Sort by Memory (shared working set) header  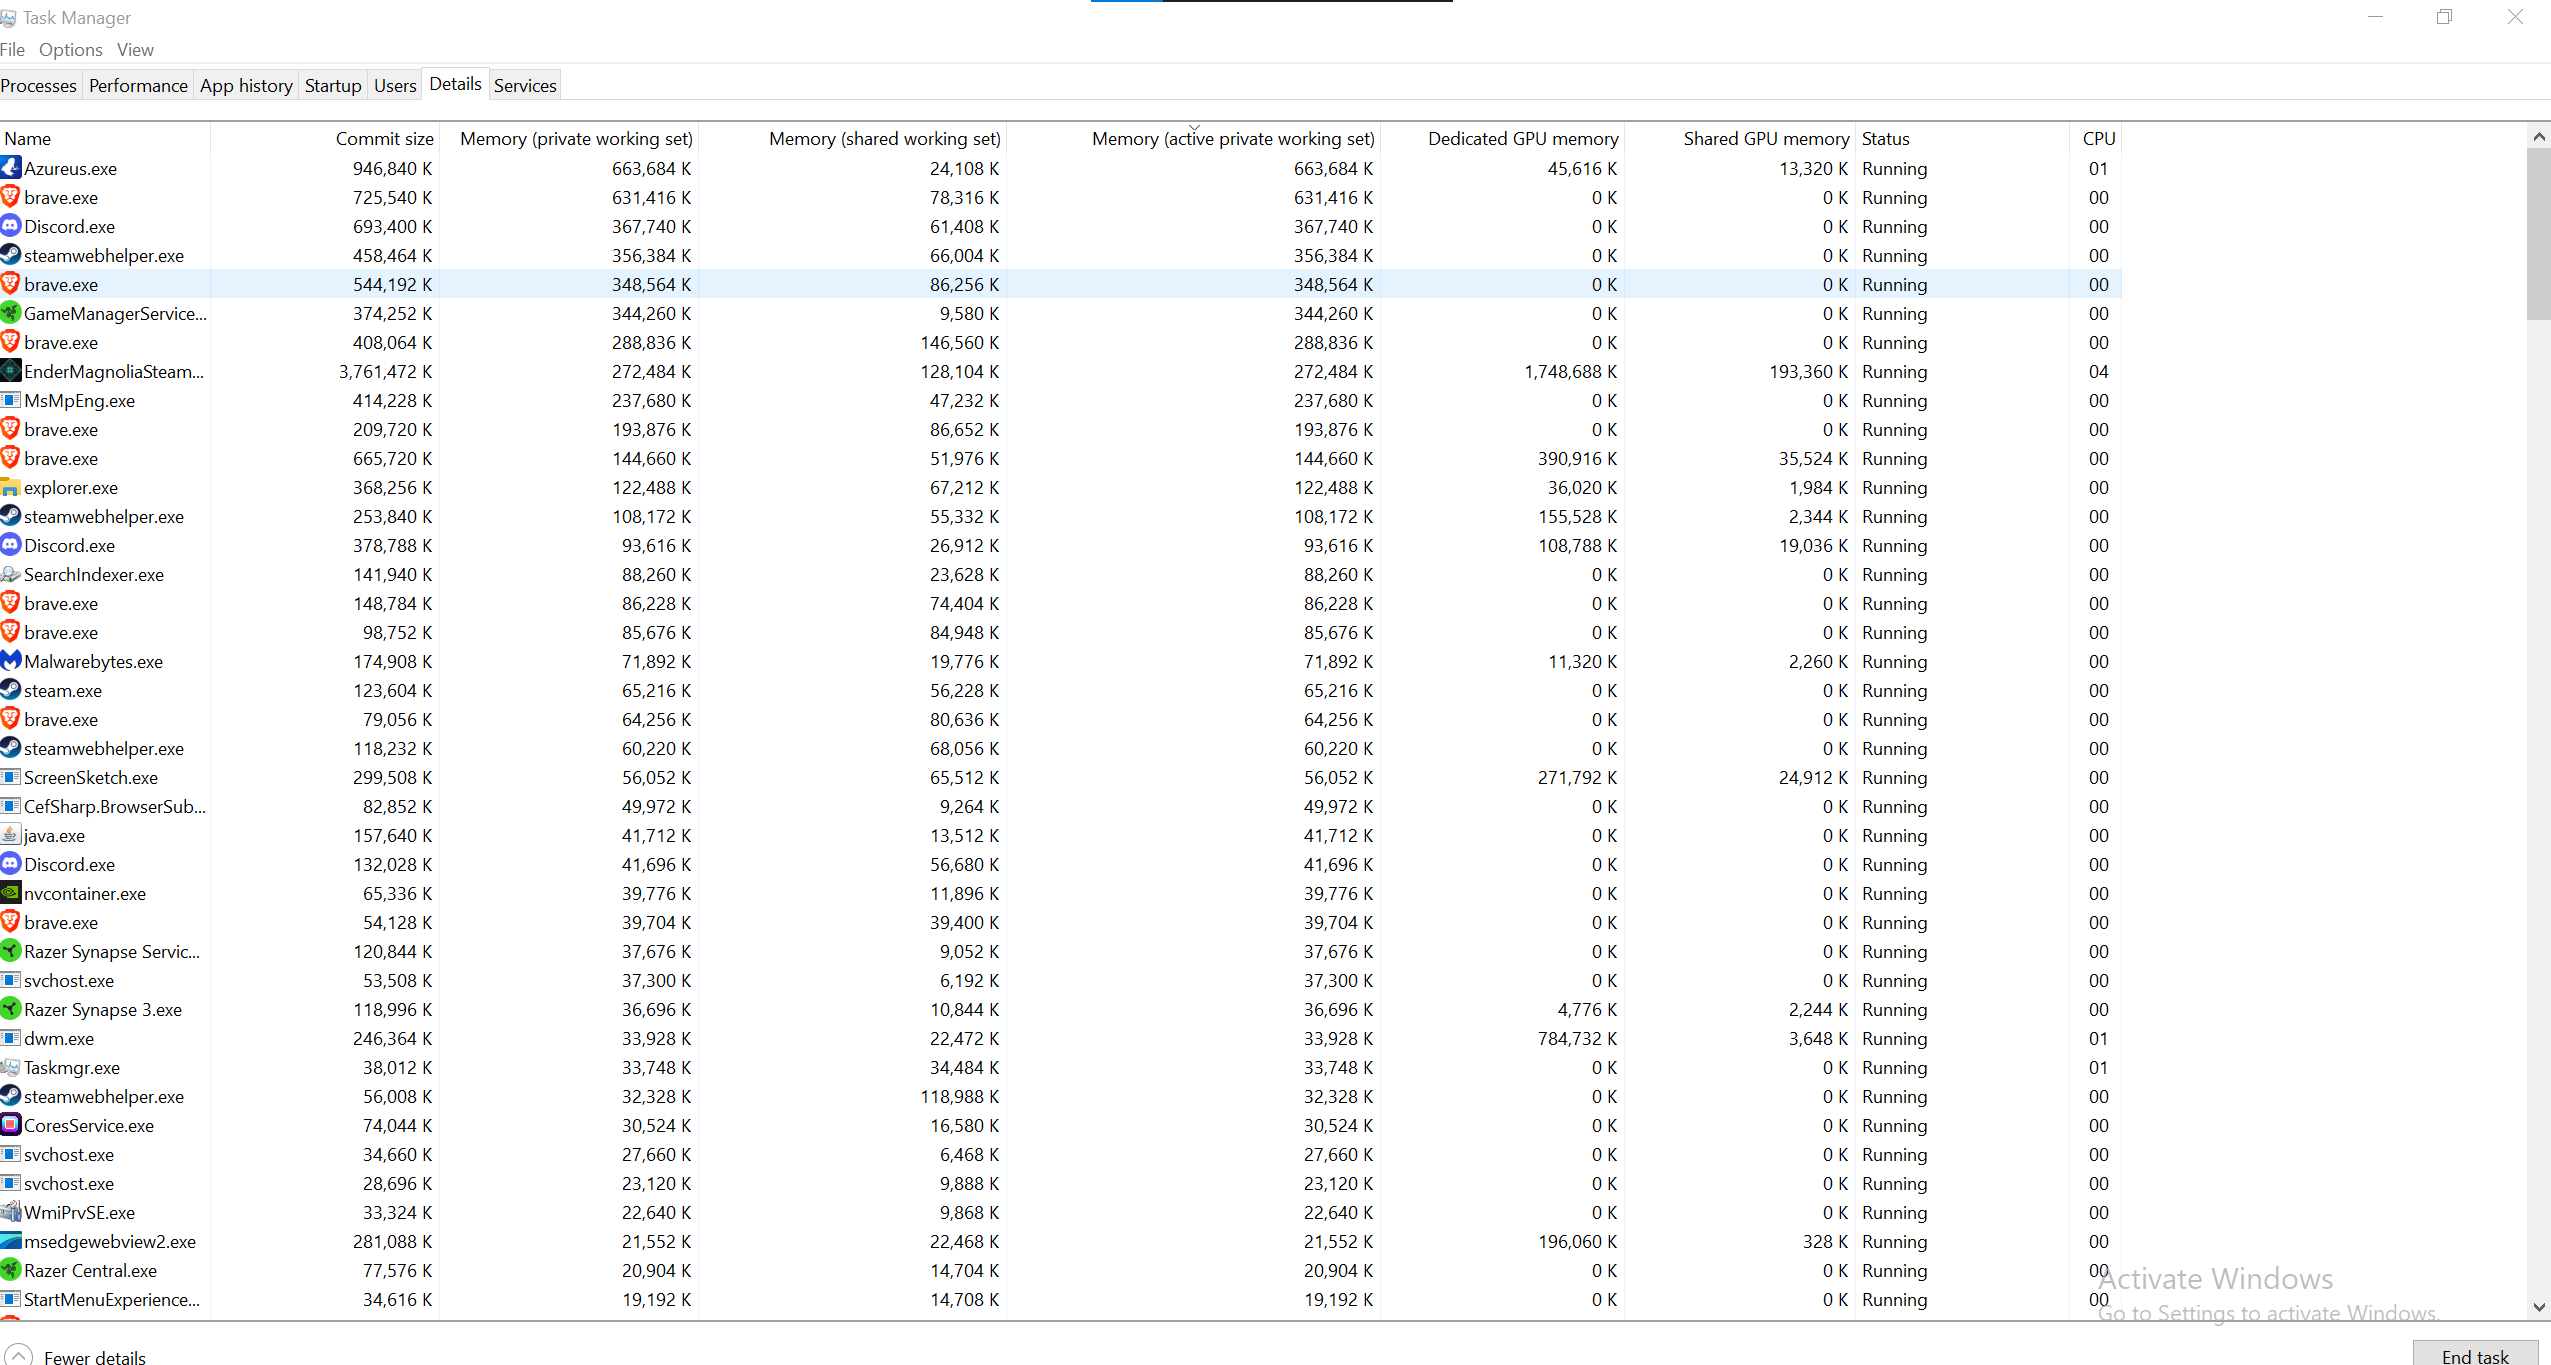[852, 138]
